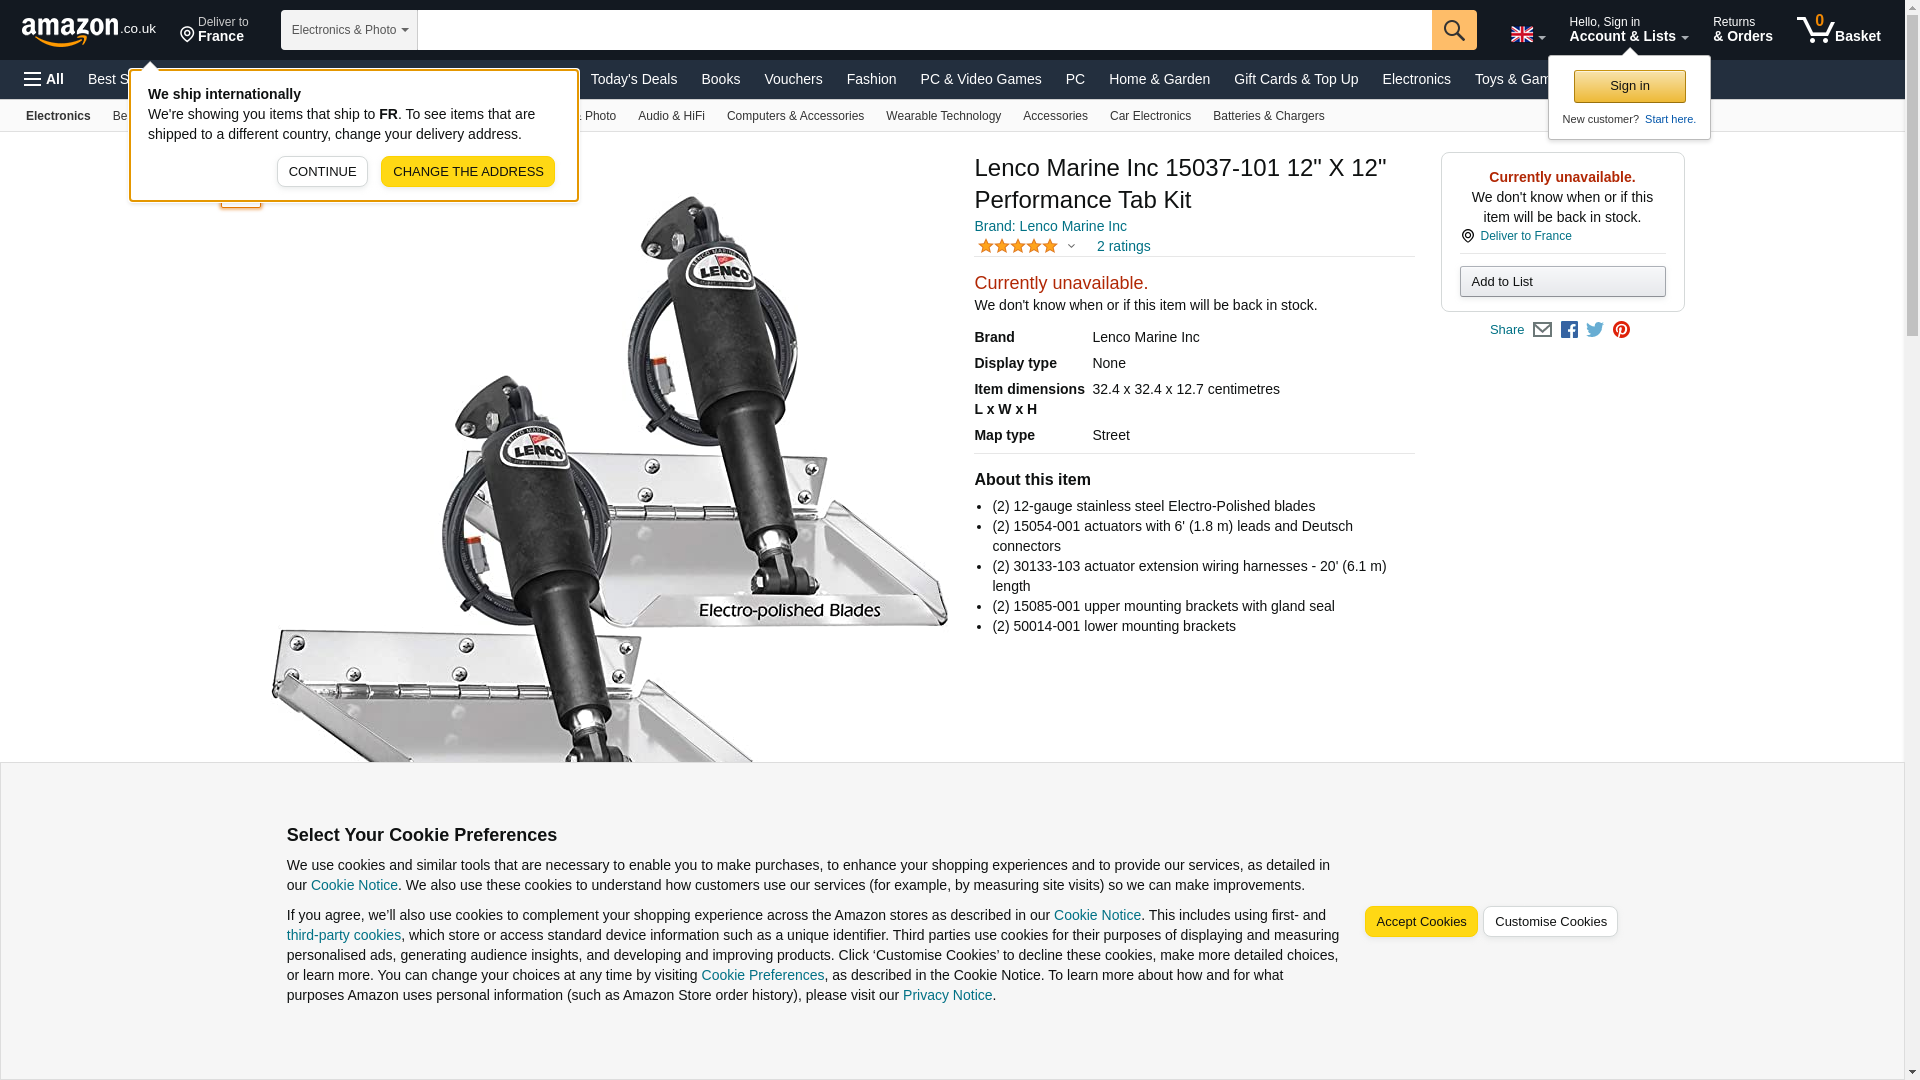This screenshot has width=1920, height=1080.
Task: Open the Add to List button
Action: pyautogui.click(x=1562, y=282)
